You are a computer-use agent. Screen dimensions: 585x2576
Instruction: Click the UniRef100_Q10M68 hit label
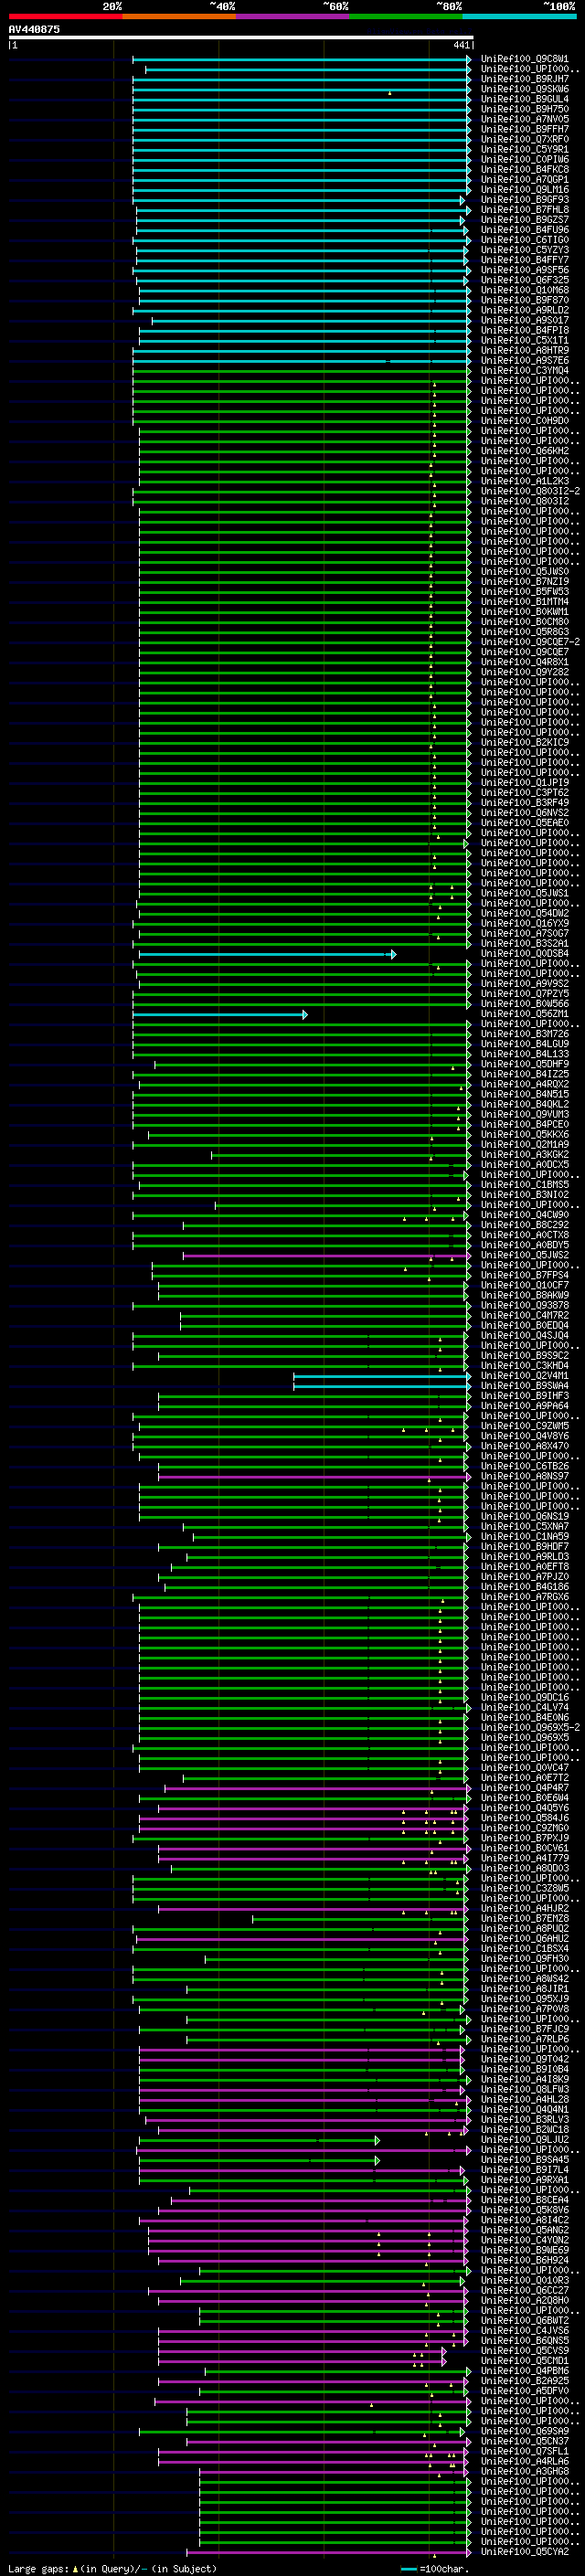pos(524,290)
